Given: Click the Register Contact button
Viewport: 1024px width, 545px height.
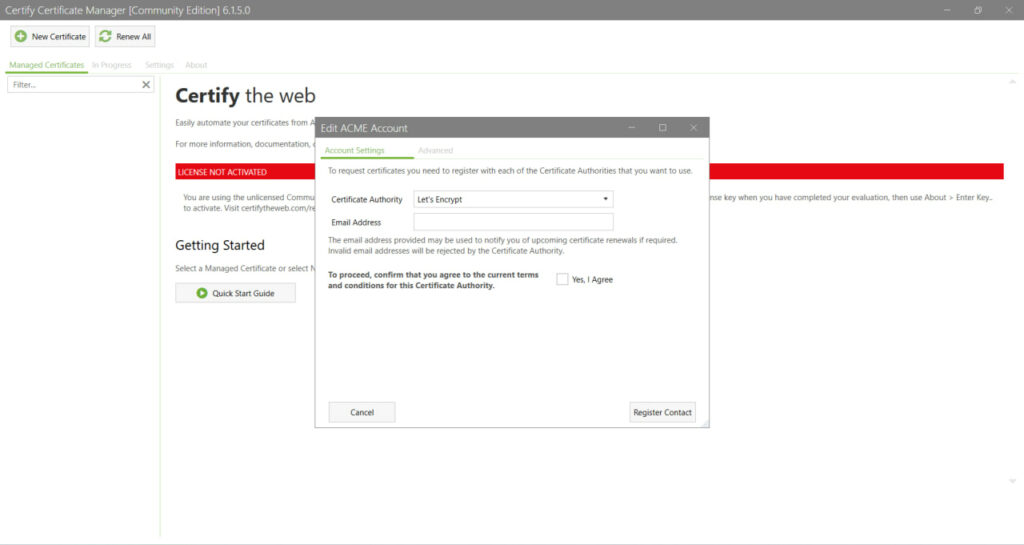Looking at the screenshot, I should pyautogui.click(x=662, y=413).
